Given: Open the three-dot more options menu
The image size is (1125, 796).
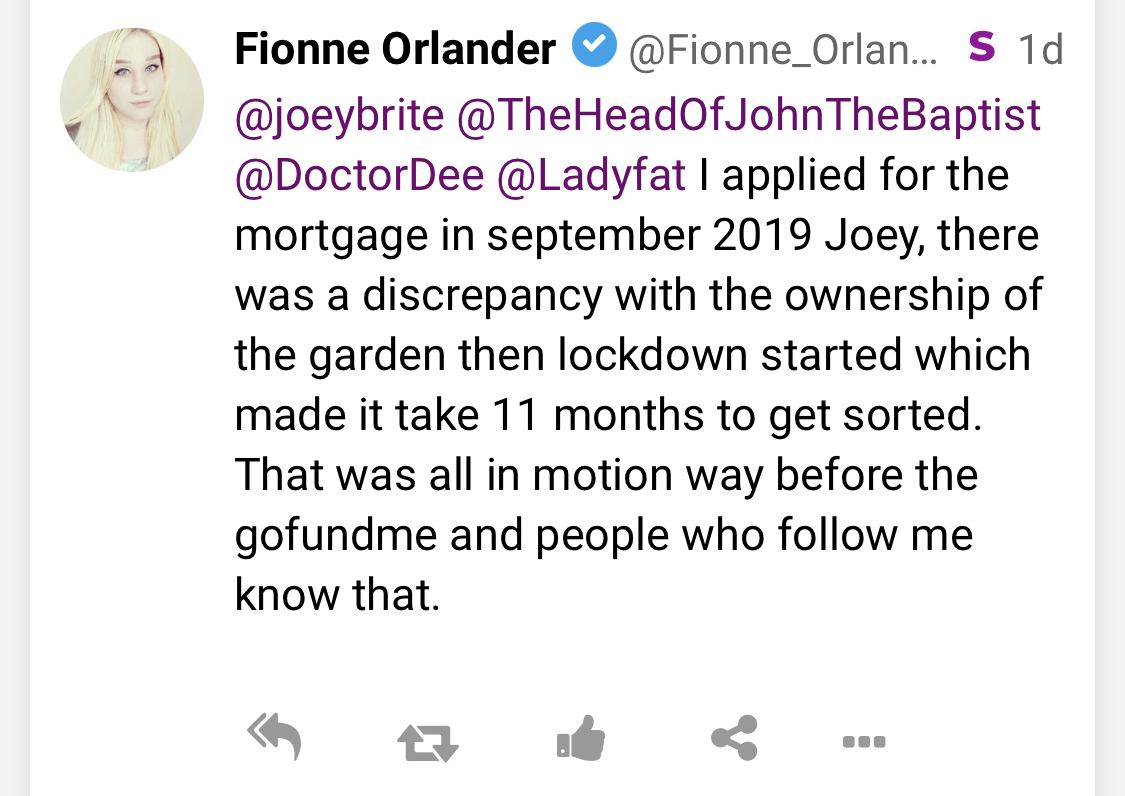Looking at the screenshot, I should pyautogui.click(x=863, y=742).
